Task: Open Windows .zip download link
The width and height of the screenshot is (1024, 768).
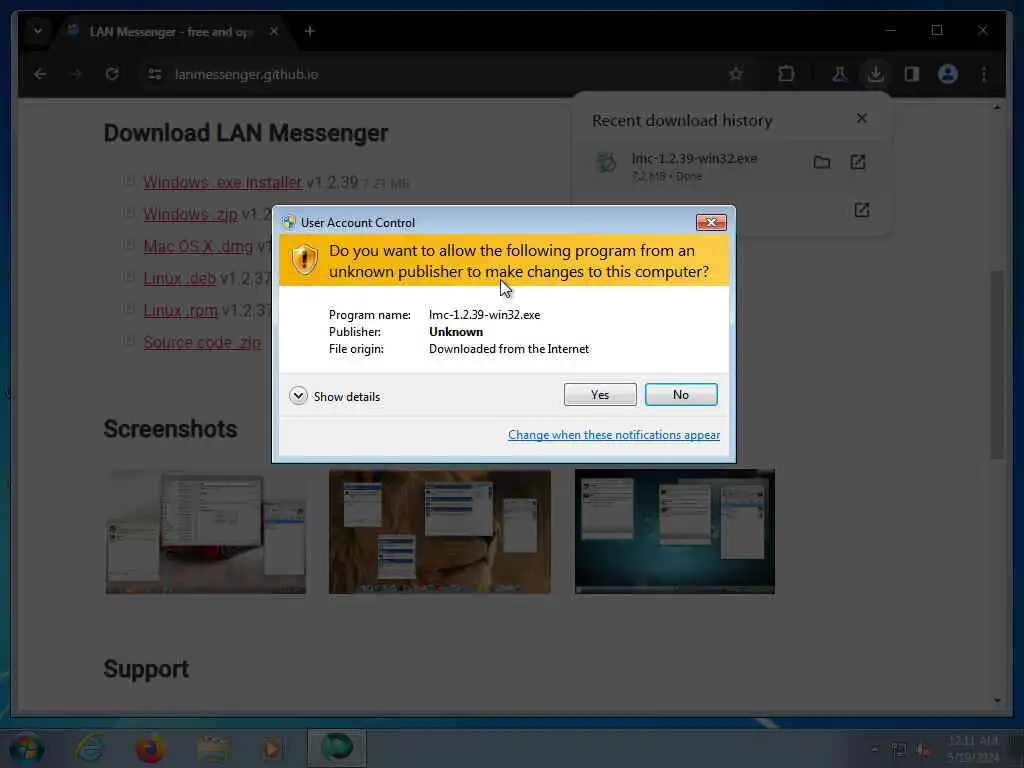Action: coord(191,214)
